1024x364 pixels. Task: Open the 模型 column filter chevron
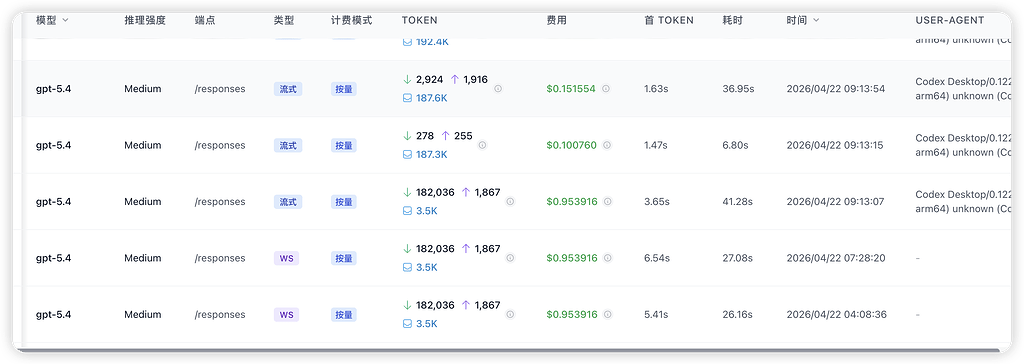[65, 20]
